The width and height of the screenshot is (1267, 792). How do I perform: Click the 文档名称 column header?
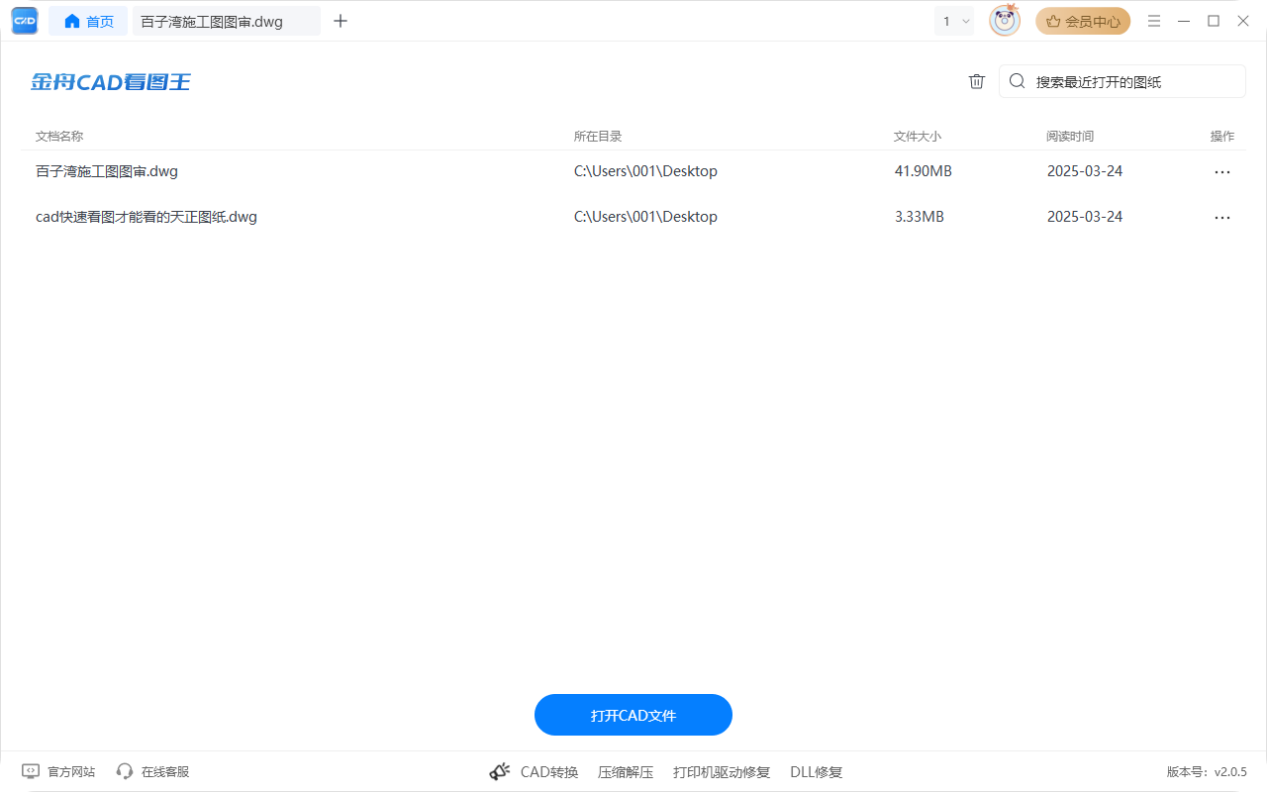[x=60, y=136]
